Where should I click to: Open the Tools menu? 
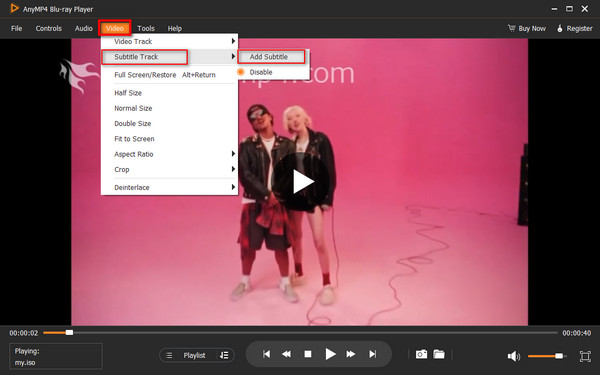[x=146, y=28]
